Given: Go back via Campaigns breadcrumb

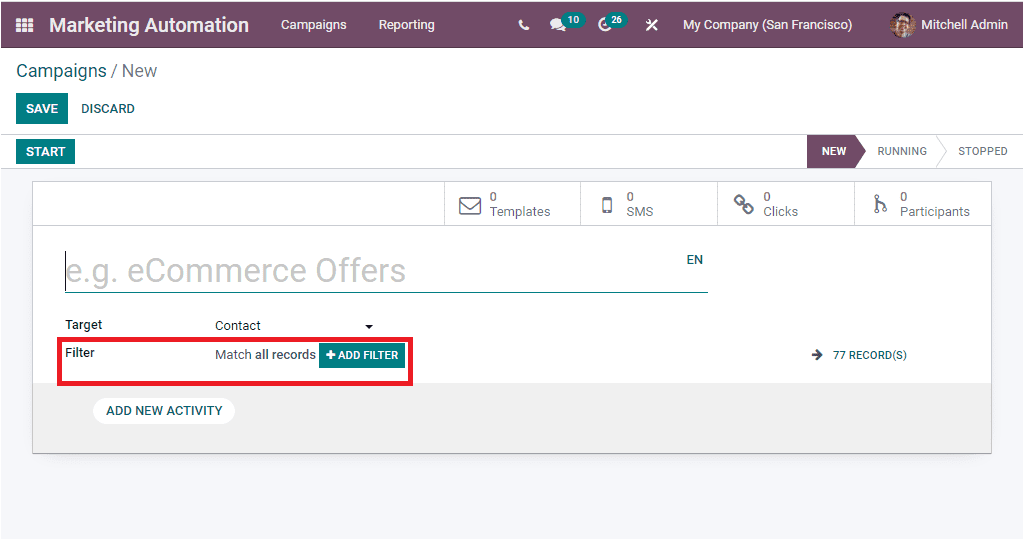Looking at the screenshot, I should click(x=61, y=71).
